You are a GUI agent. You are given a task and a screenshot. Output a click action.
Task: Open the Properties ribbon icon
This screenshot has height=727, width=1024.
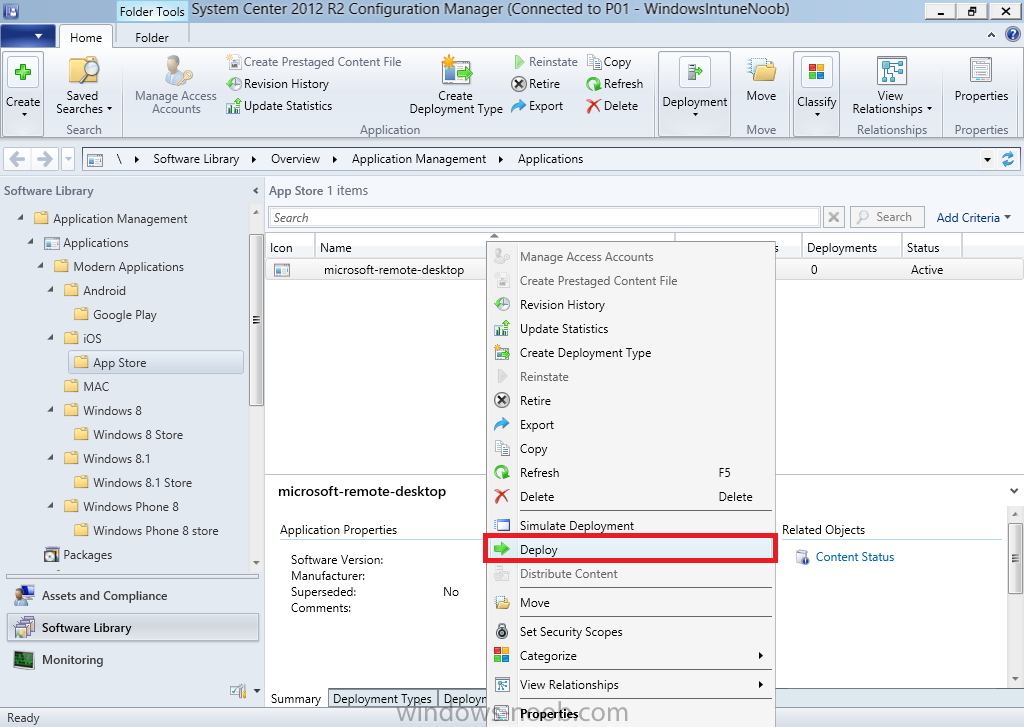[981, 71]
